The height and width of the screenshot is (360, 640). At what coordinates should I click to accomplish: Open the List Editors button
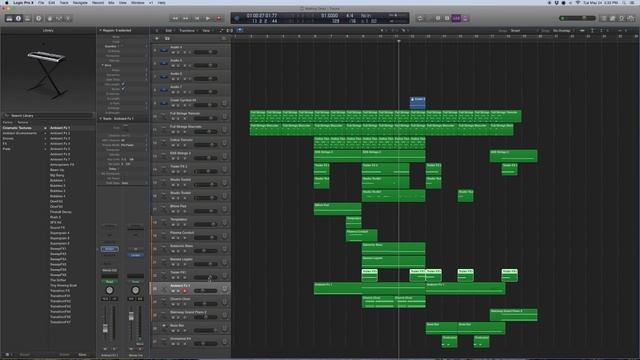point(604,18)
